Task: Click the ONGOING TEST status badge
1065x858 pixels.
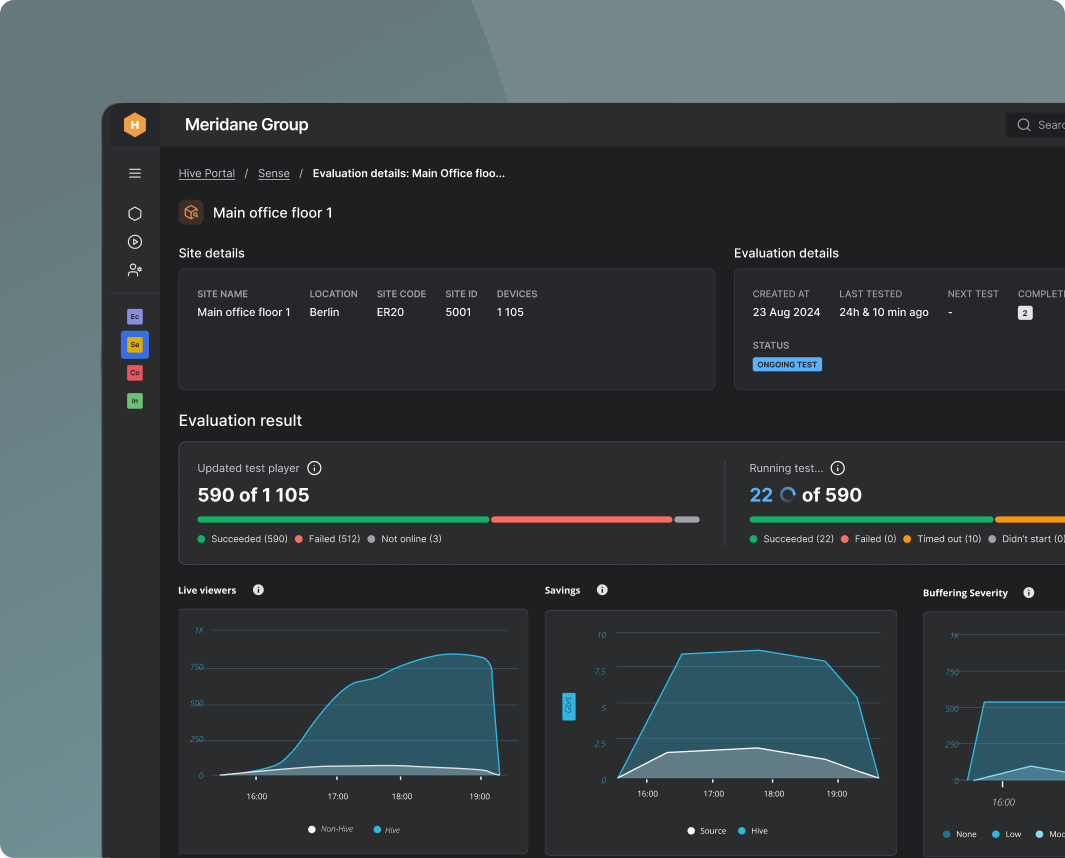Action: (787, 364)
